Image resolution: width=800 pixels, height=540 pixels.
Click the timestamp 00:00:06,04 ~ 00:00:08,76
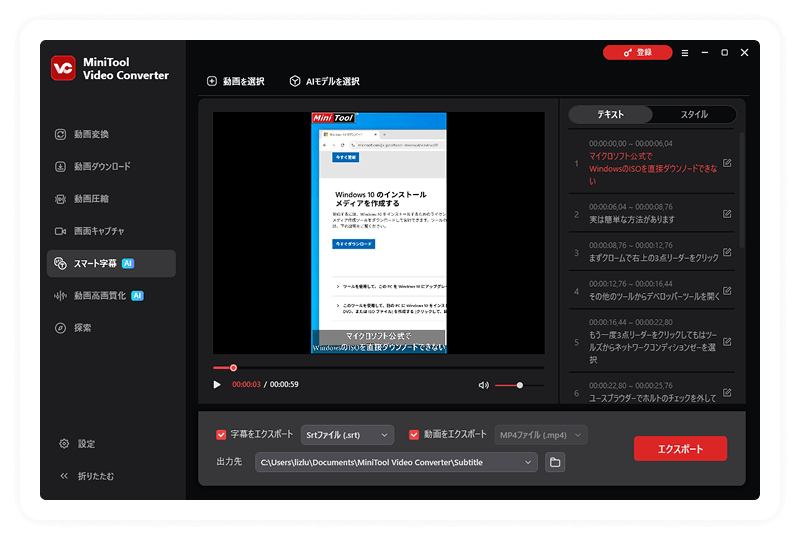(x=631, y=207)
